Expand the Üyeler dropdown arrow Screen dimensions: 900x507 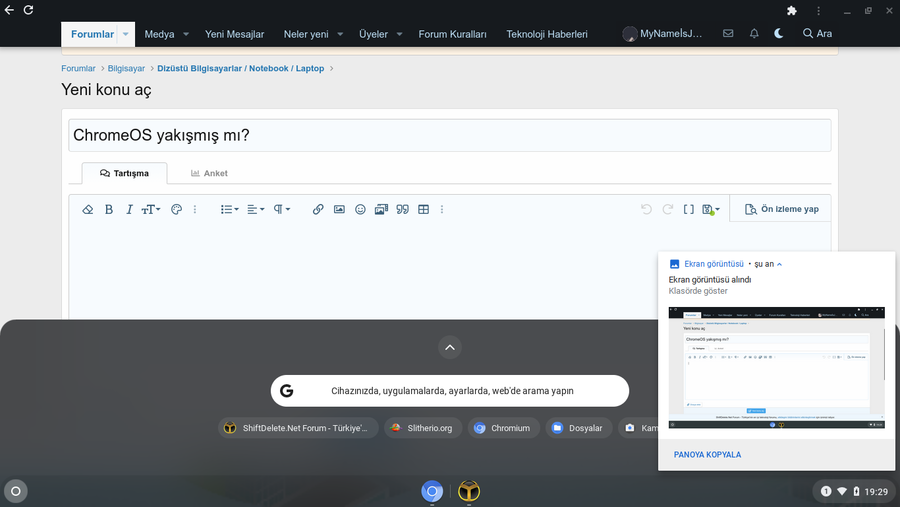pos(399,34)
